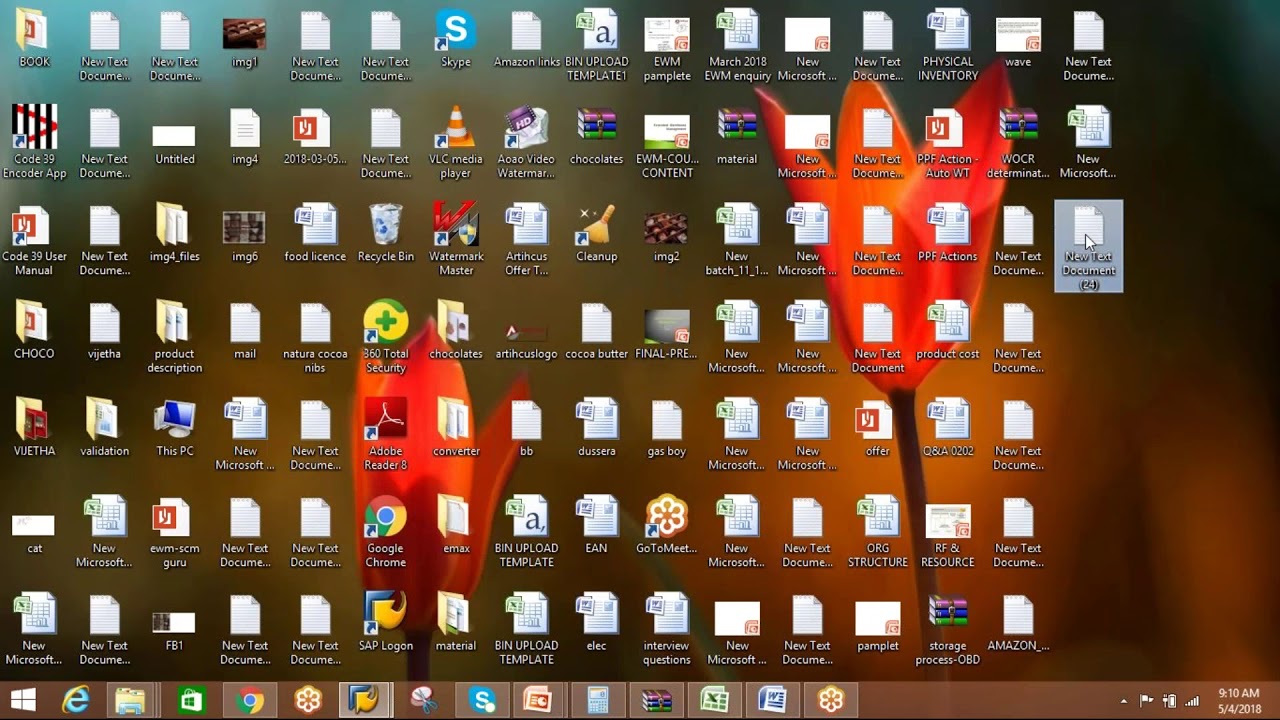Viewport: 1280px width, 720px height.
Task: Select the interview questions document
Action: (x=666, y=628)
